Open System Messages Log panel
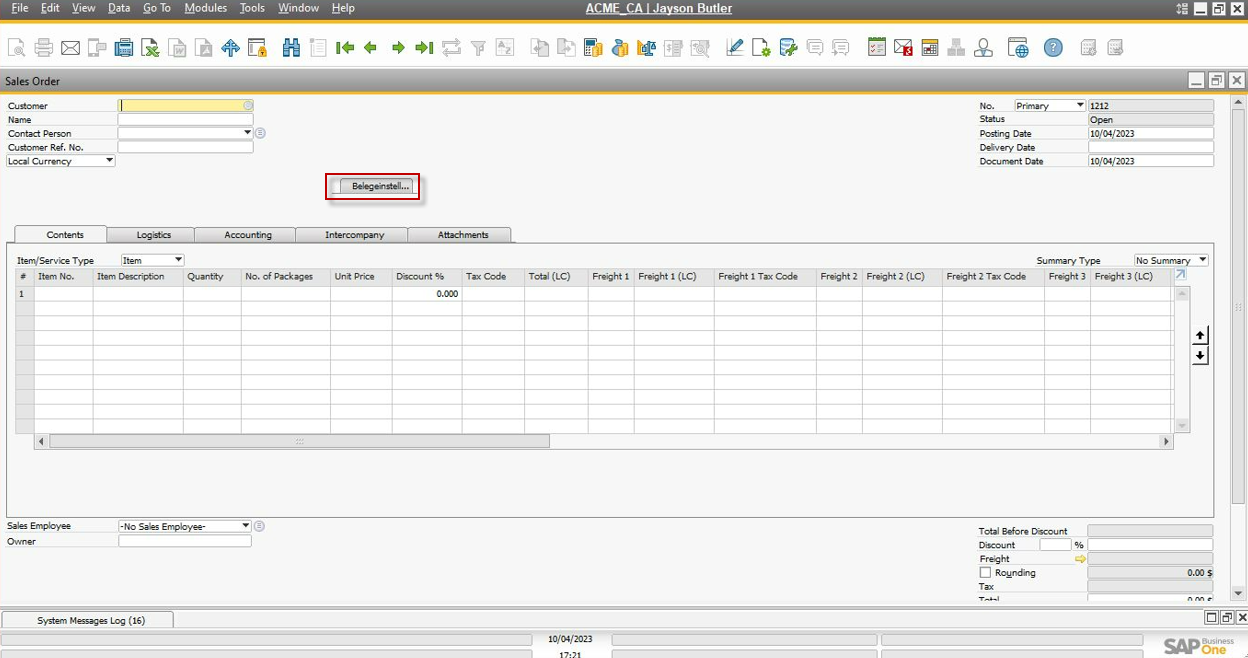The height and width of the screenshot is (658, 1248). pyautogui.click(x=90, y=620)
